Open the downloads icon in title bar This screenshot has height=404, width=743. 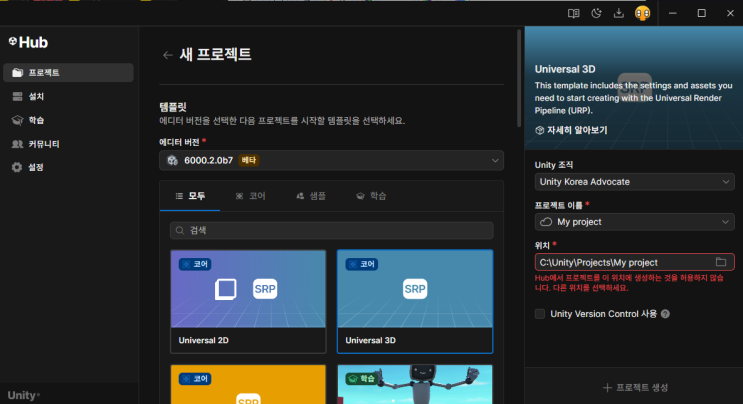click(x=619, y=13)
